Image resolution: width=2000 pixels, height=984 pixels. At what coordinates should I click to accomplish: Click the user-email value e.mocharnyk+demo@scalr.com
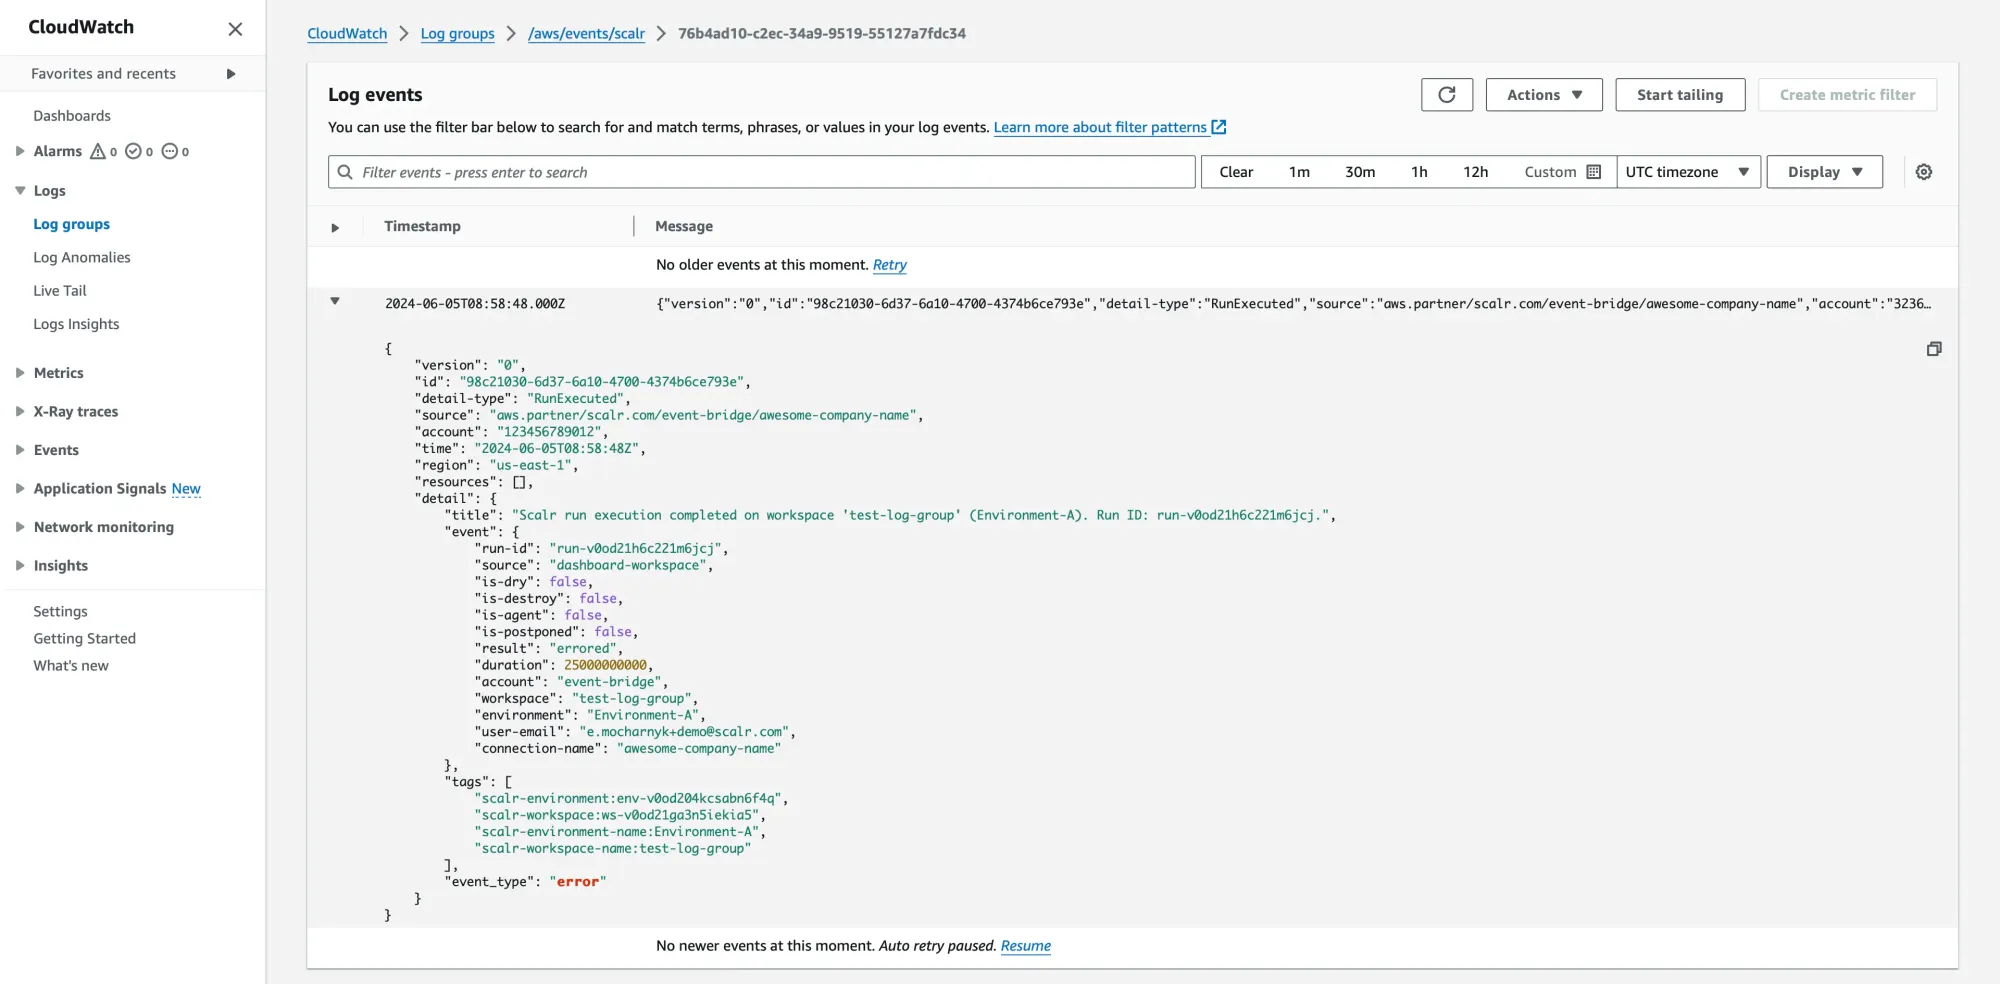[684, 732]
